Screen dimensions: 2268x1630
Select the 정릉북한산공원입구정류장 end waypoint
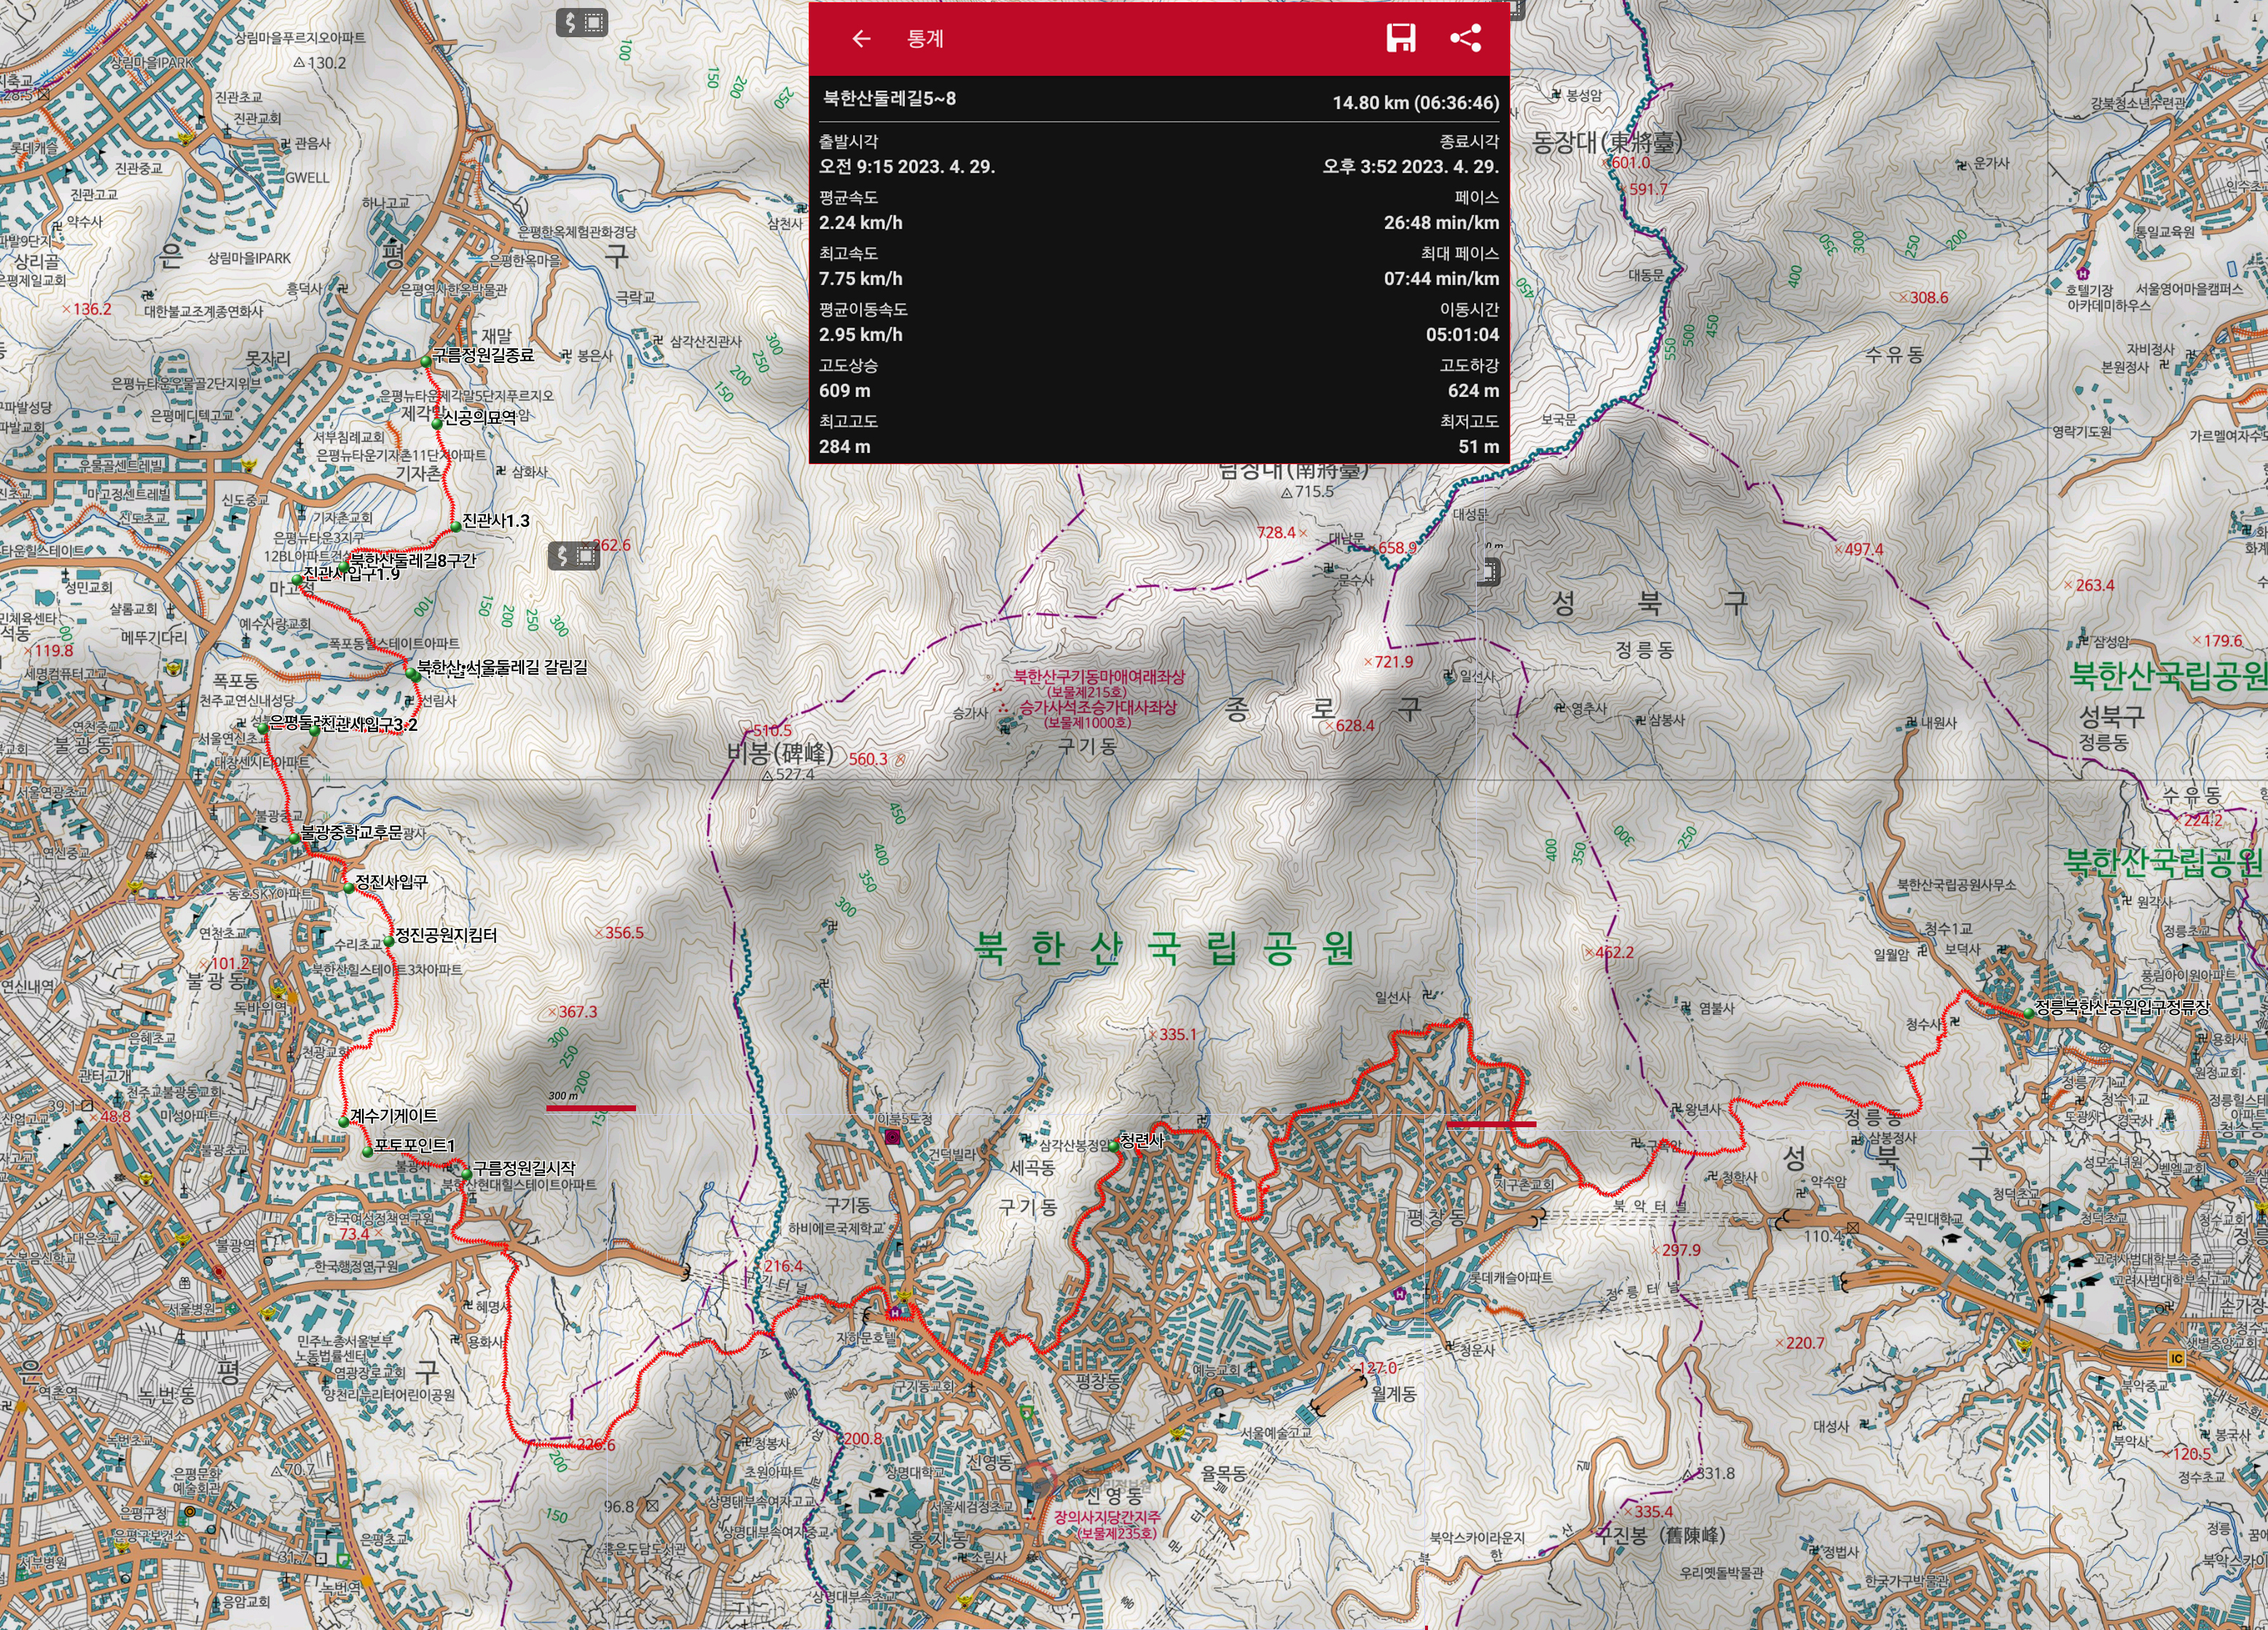point(2029,1013)
